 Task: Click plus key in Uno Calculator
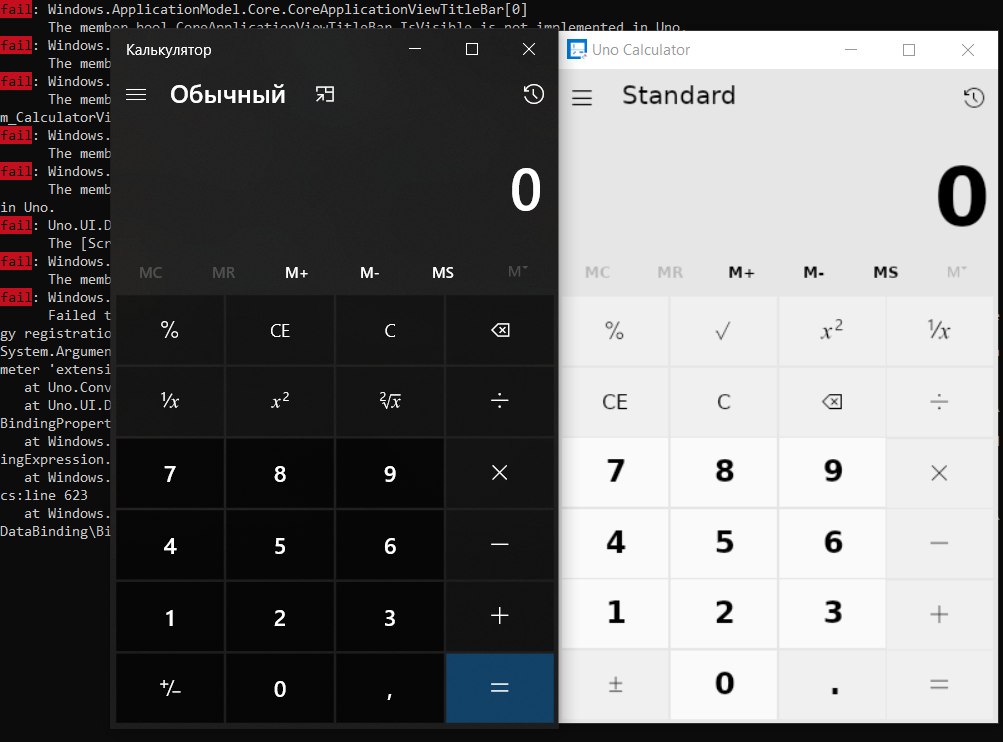click(939, 614)
